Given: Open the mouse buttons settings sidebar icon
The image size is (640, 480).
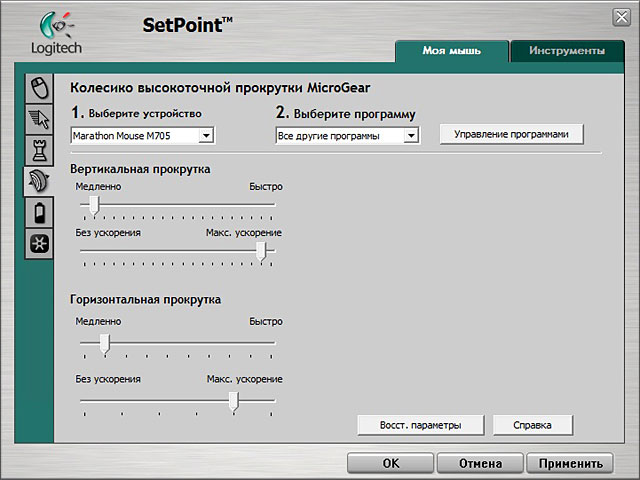Looking at the screenshot, I should point(39,88).
